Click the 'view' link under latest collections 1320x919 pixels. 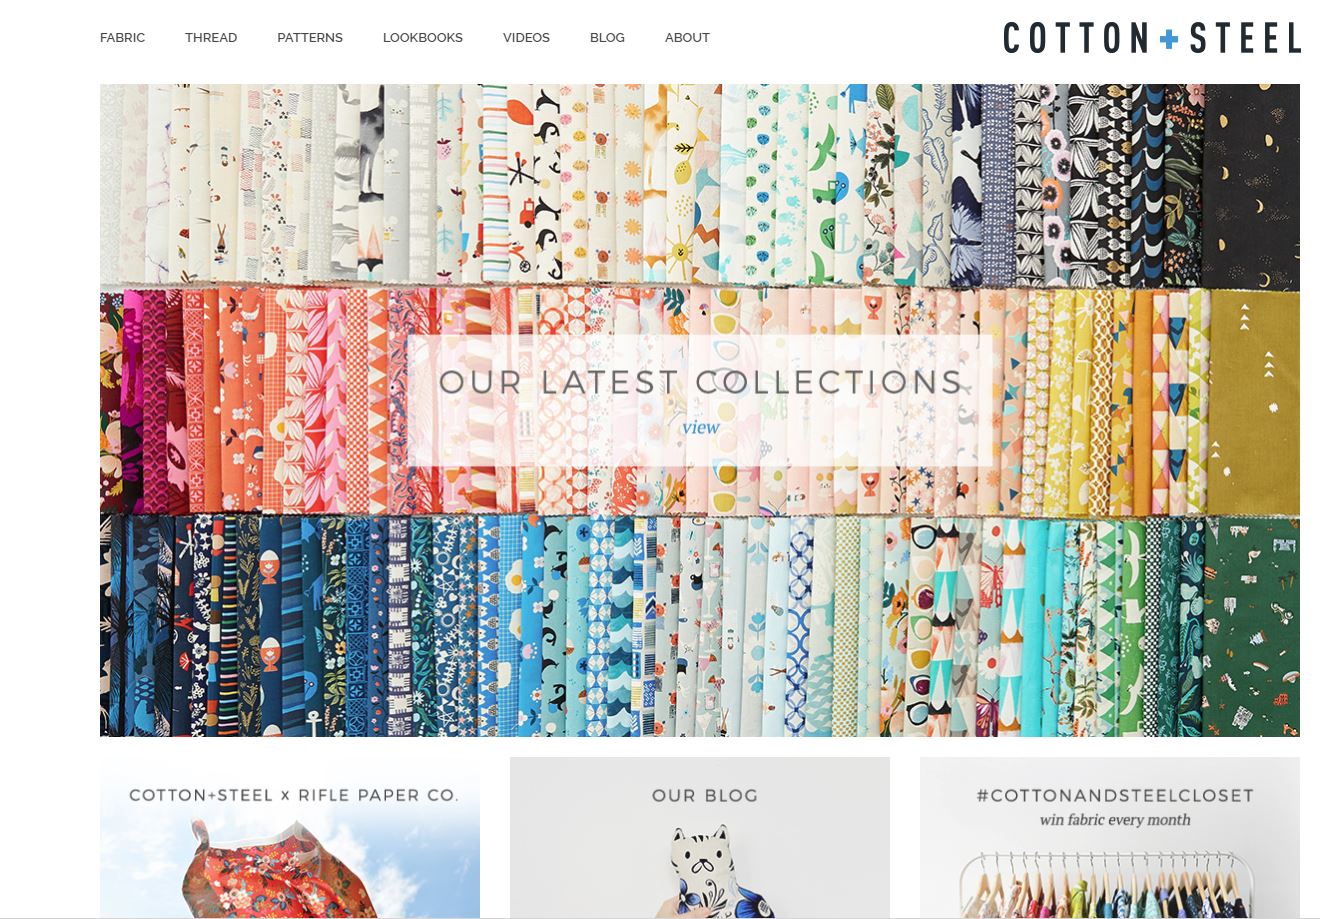(700, 427)
